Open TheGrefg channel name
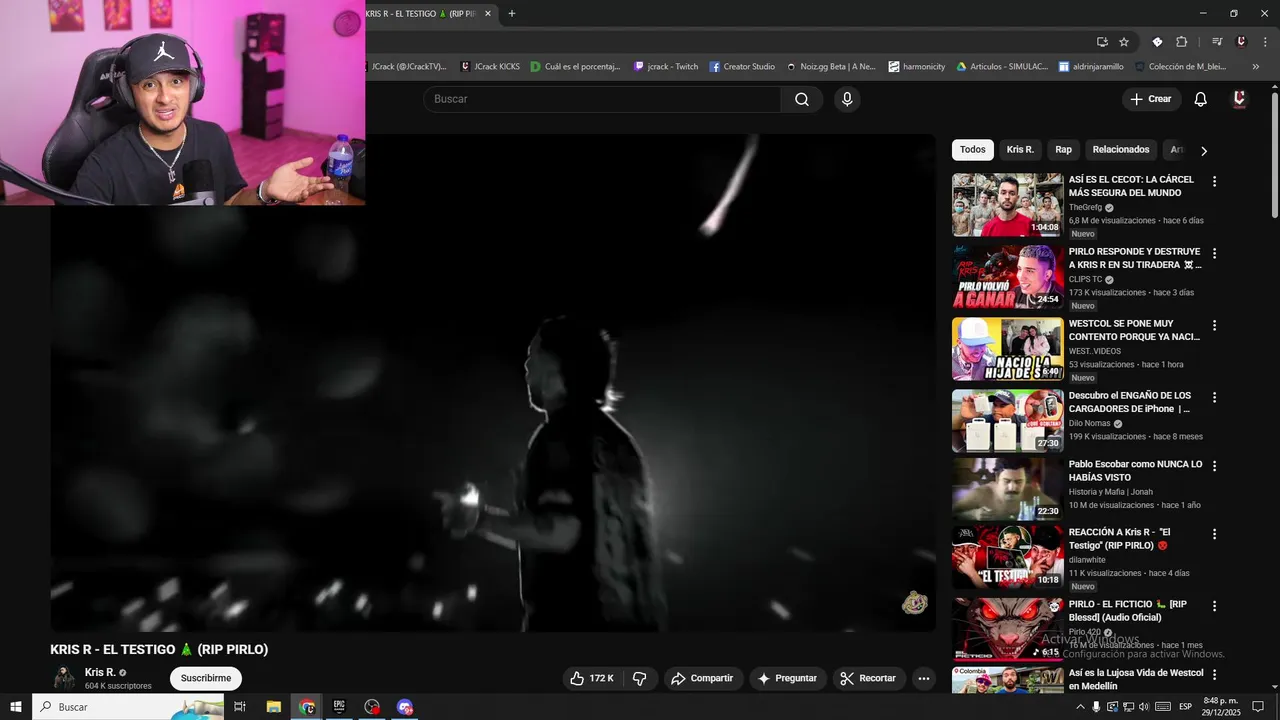 tap(1085, 207)
